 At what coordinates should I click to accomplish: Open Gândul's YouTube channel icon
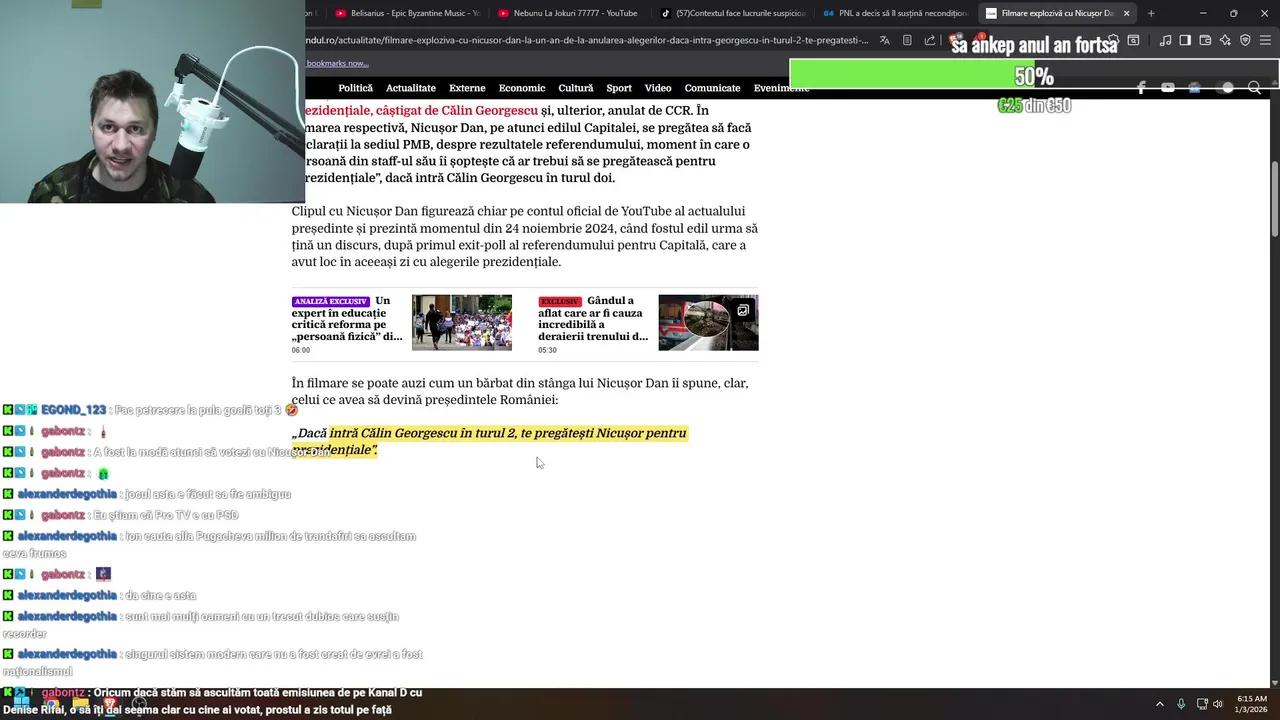click(x=1168, y=88)
